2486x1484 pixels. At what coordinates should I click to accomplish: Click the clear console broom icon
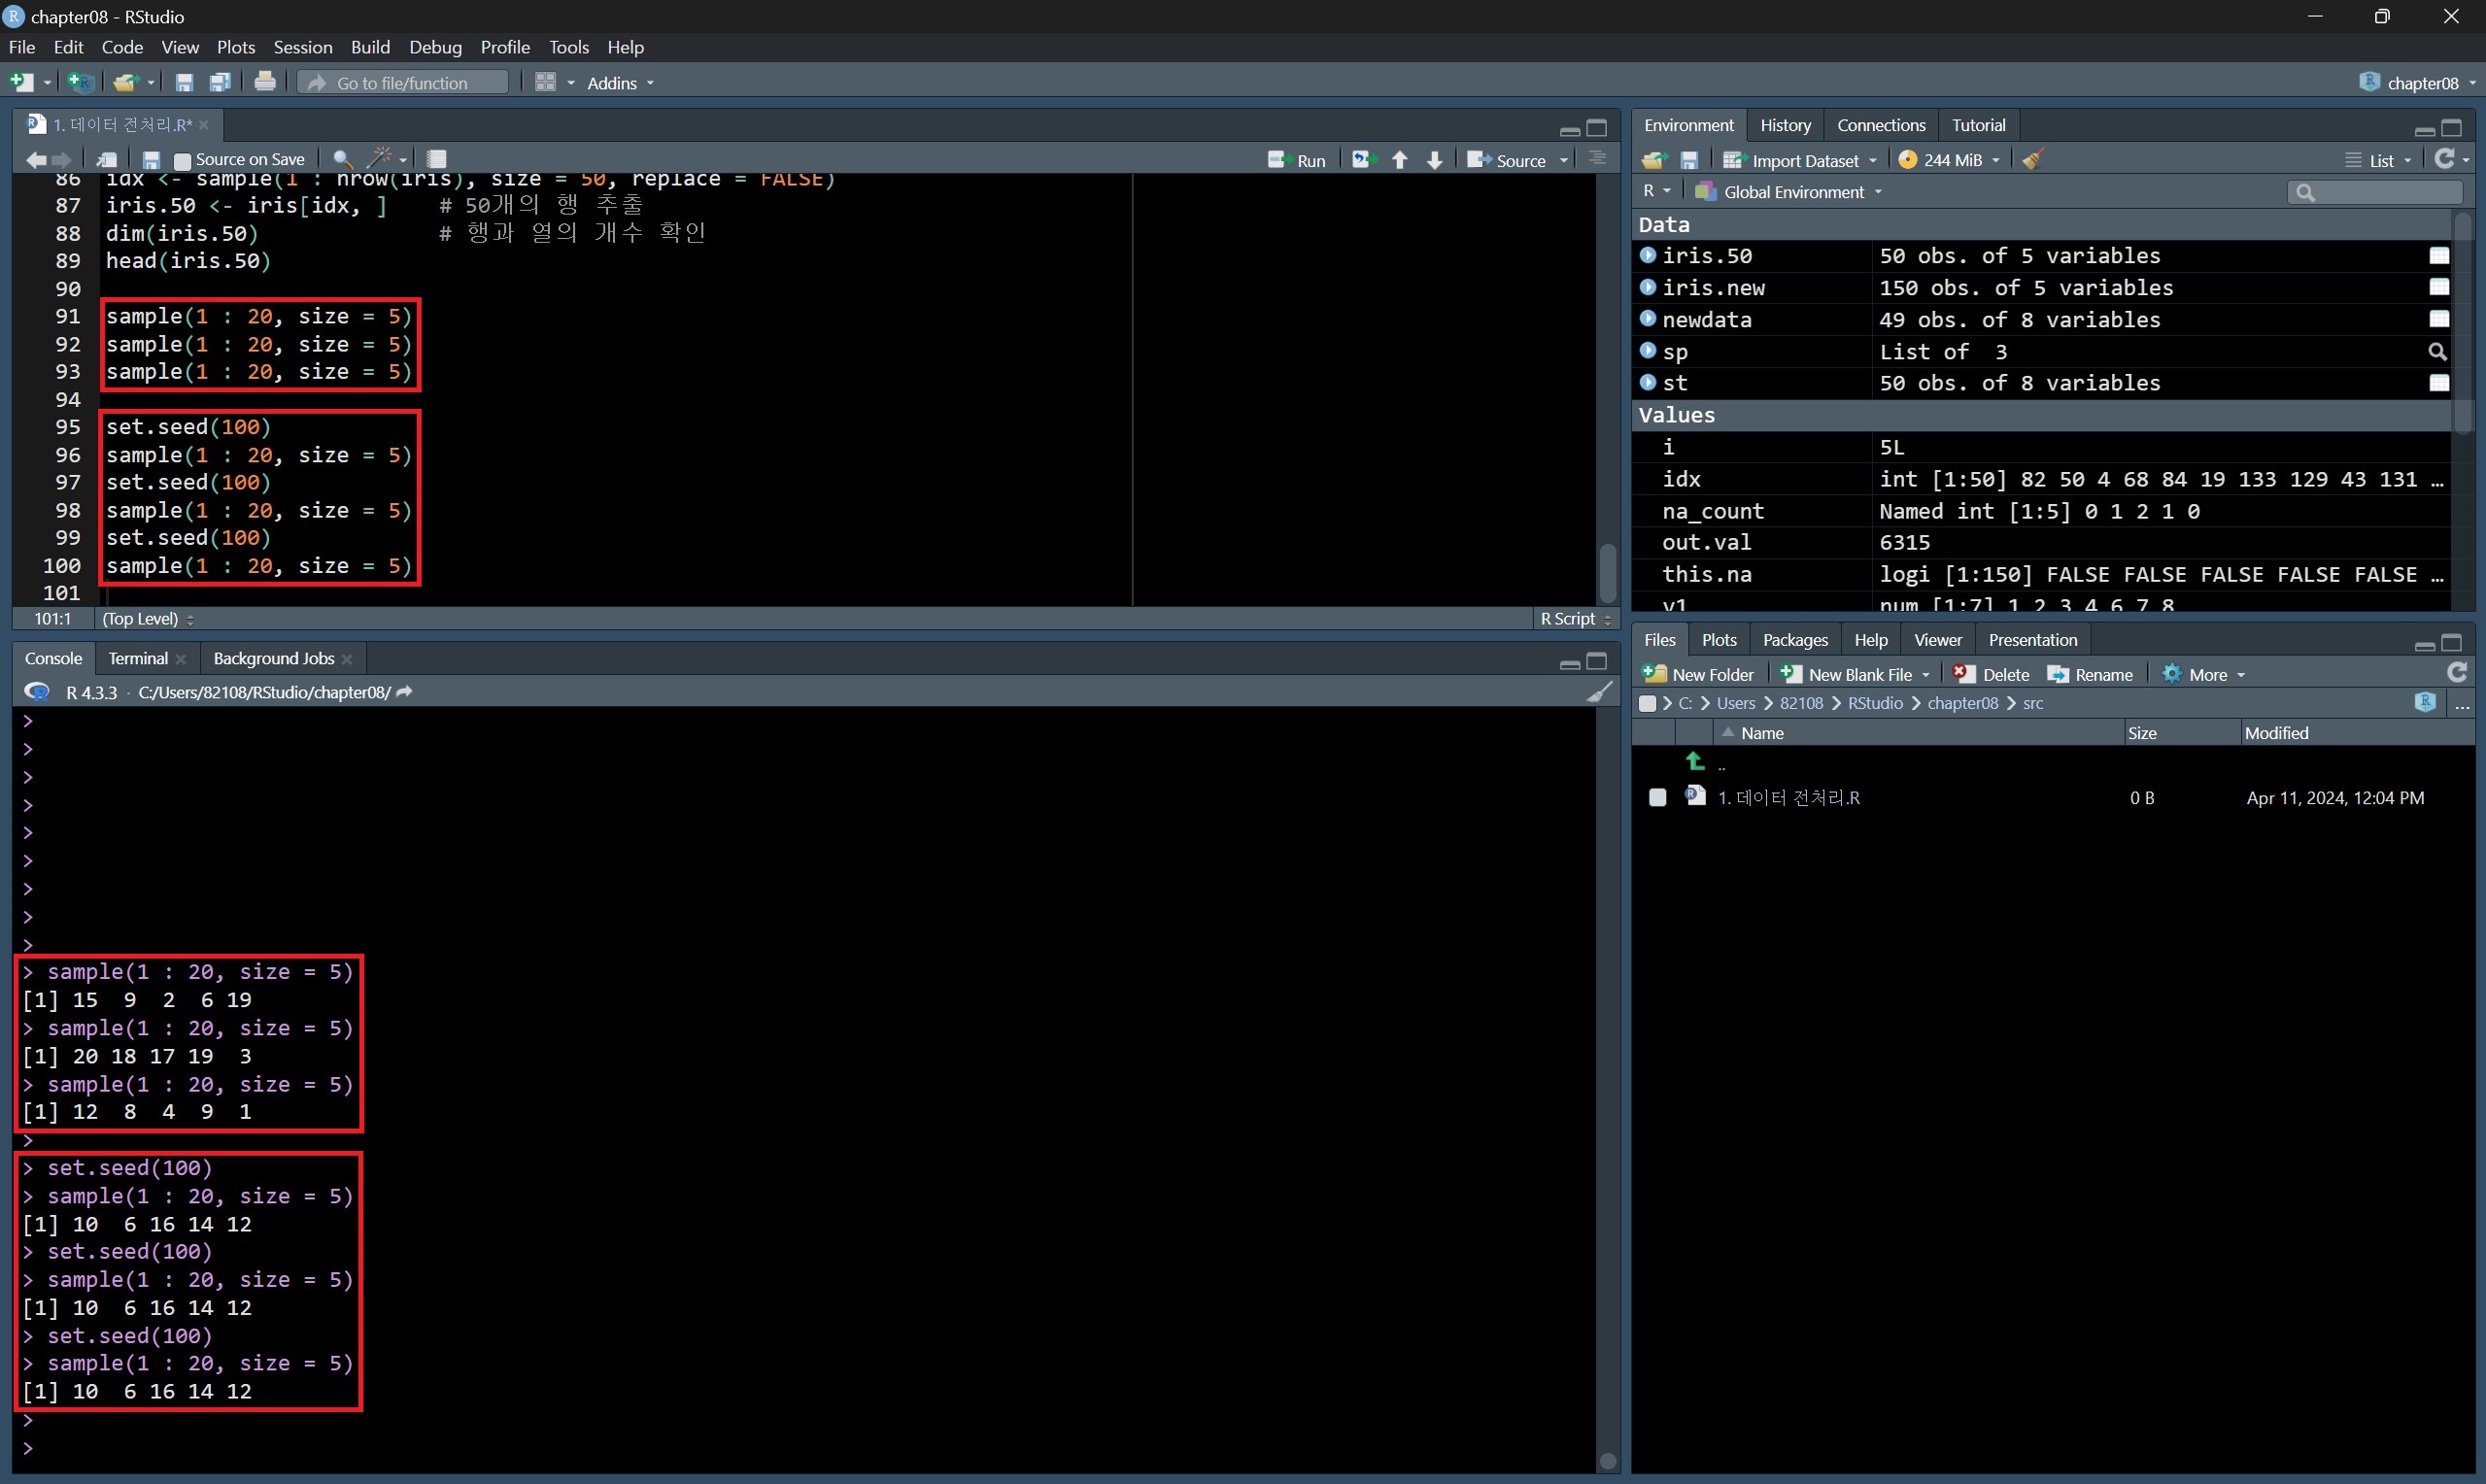tap(1599, 692)
